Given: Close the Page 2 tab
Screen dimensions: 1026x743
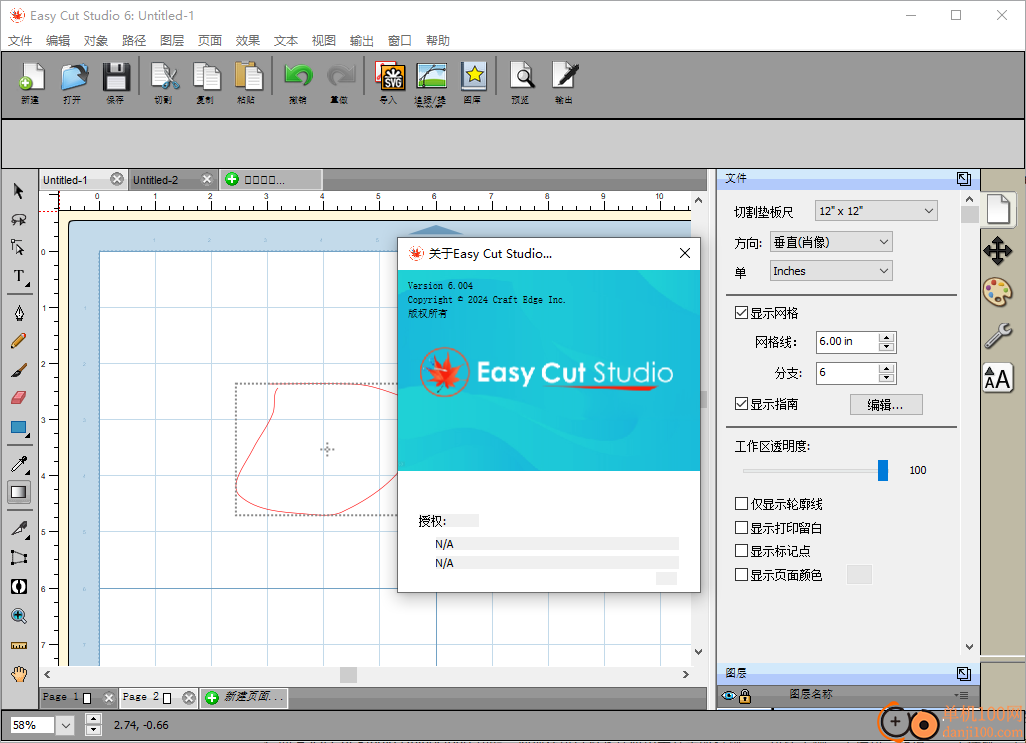Looking at the screenshot, I should 189,698.
